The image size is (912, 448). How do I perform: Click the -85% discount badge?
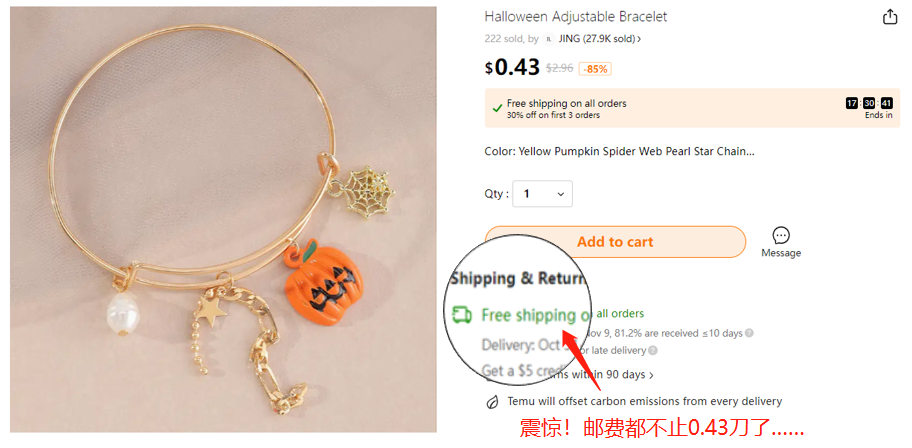(594, 69)
